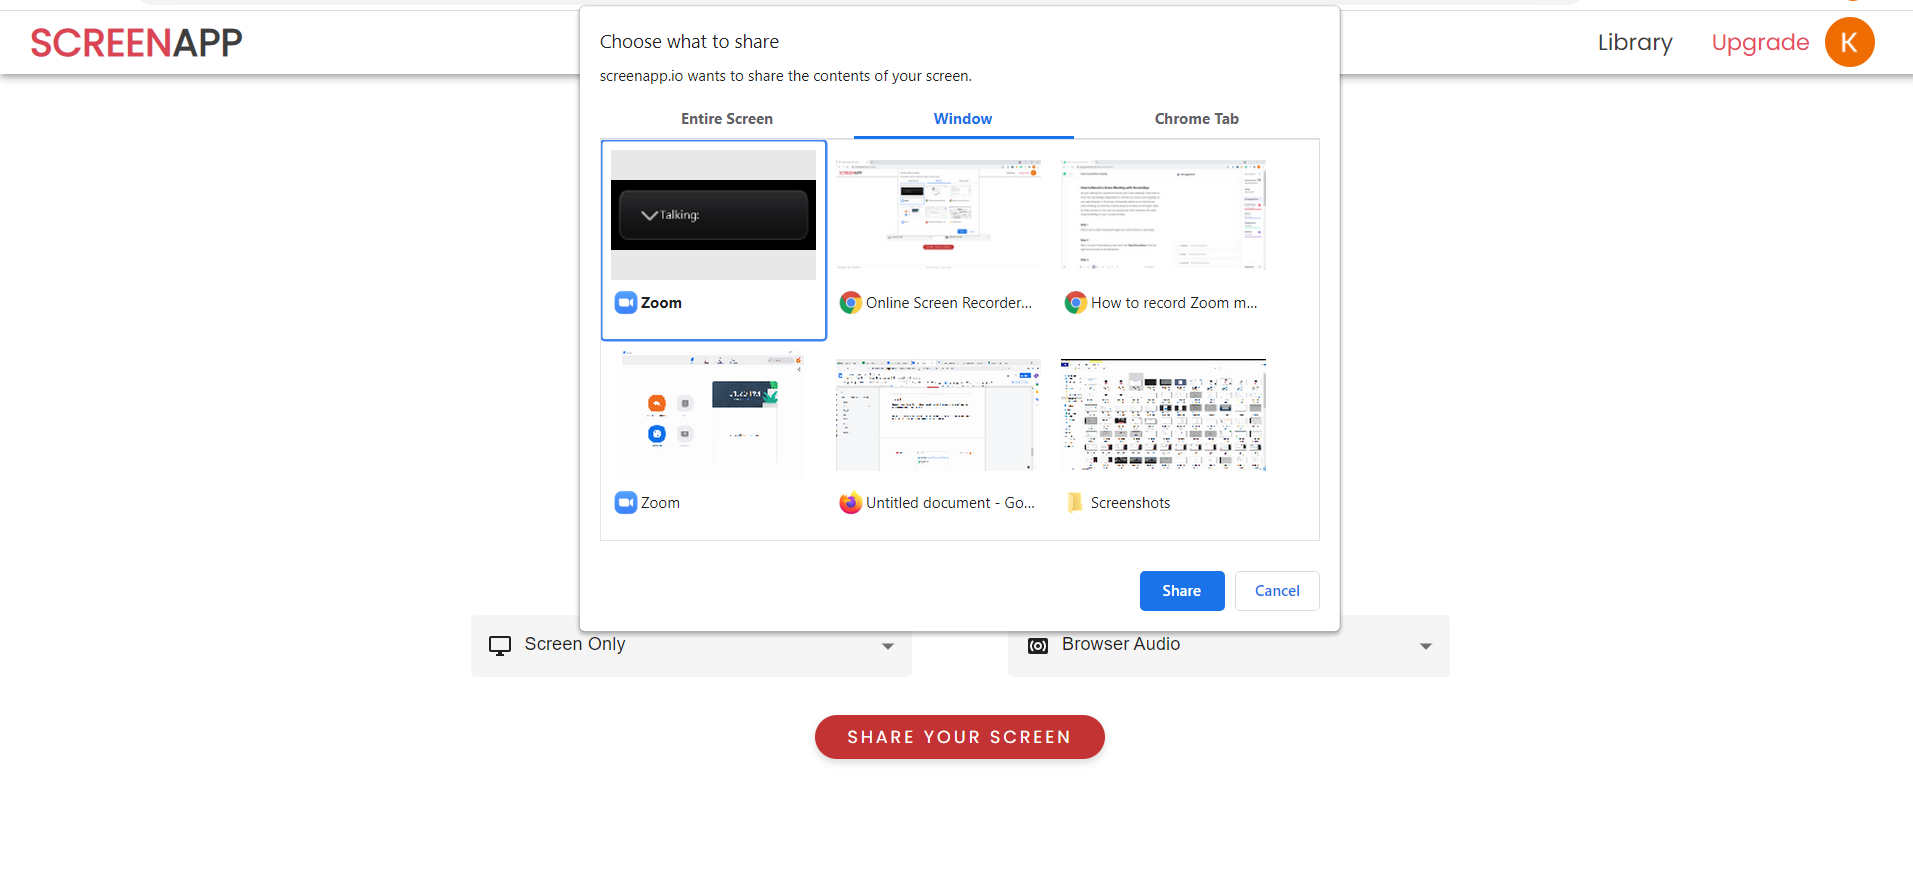Click the 'Screenshots' label
The image size is (1913, 870).
click(1130, 503)
